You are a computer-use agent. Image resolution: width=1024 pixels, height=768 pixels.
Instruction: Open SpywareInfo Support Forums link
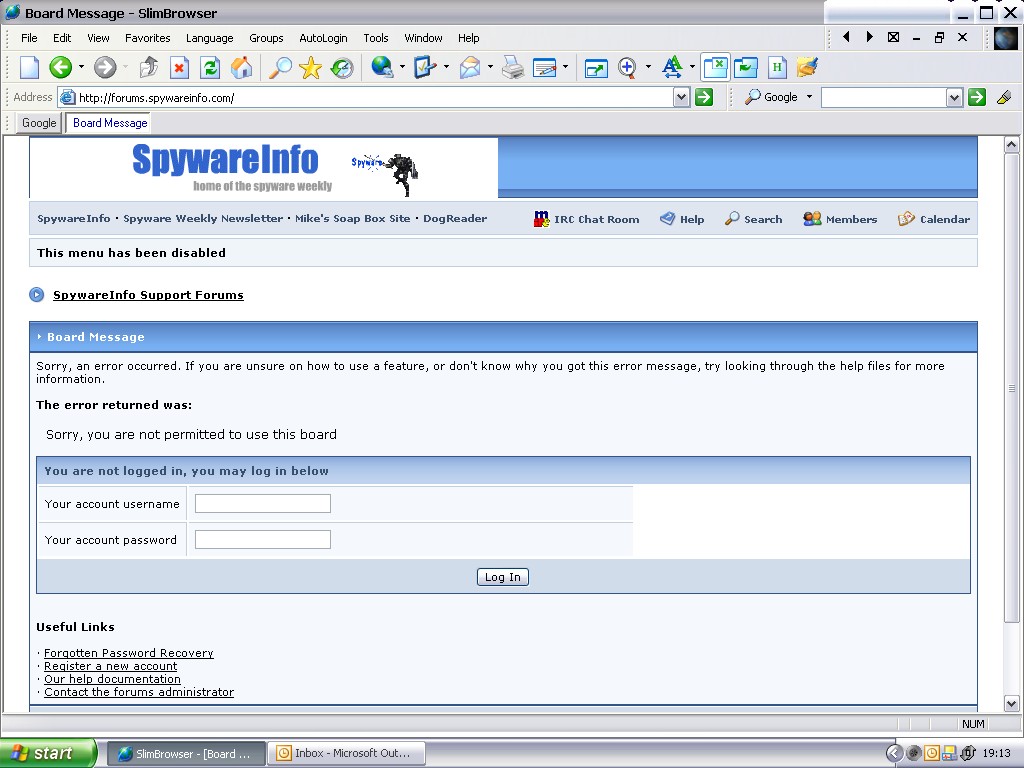click(x=148, y=295)
